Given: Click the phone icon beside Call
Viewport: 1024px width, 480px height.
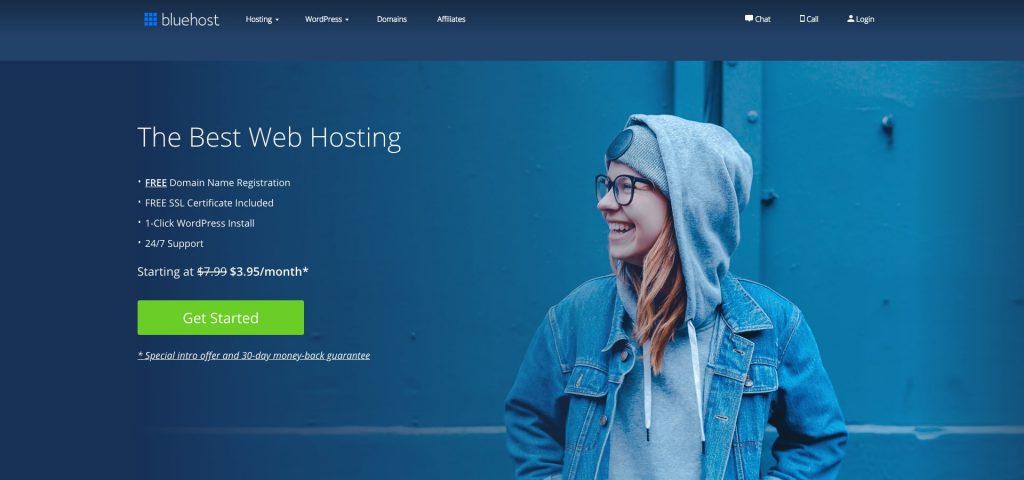Looking at the screenshot, I should tap(802, 19).
